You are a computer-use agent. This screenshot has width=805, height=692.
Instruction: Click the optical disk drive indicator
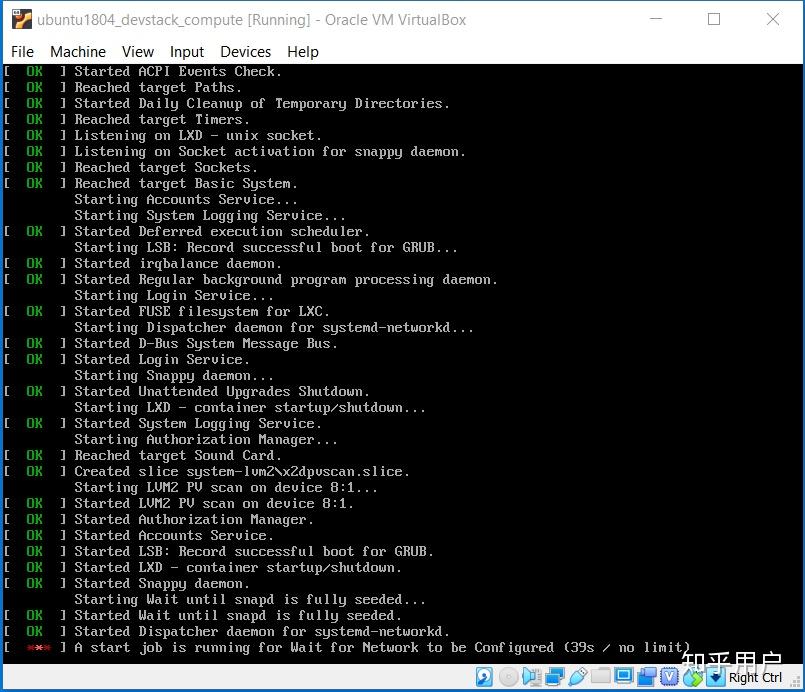click(508, 677)
